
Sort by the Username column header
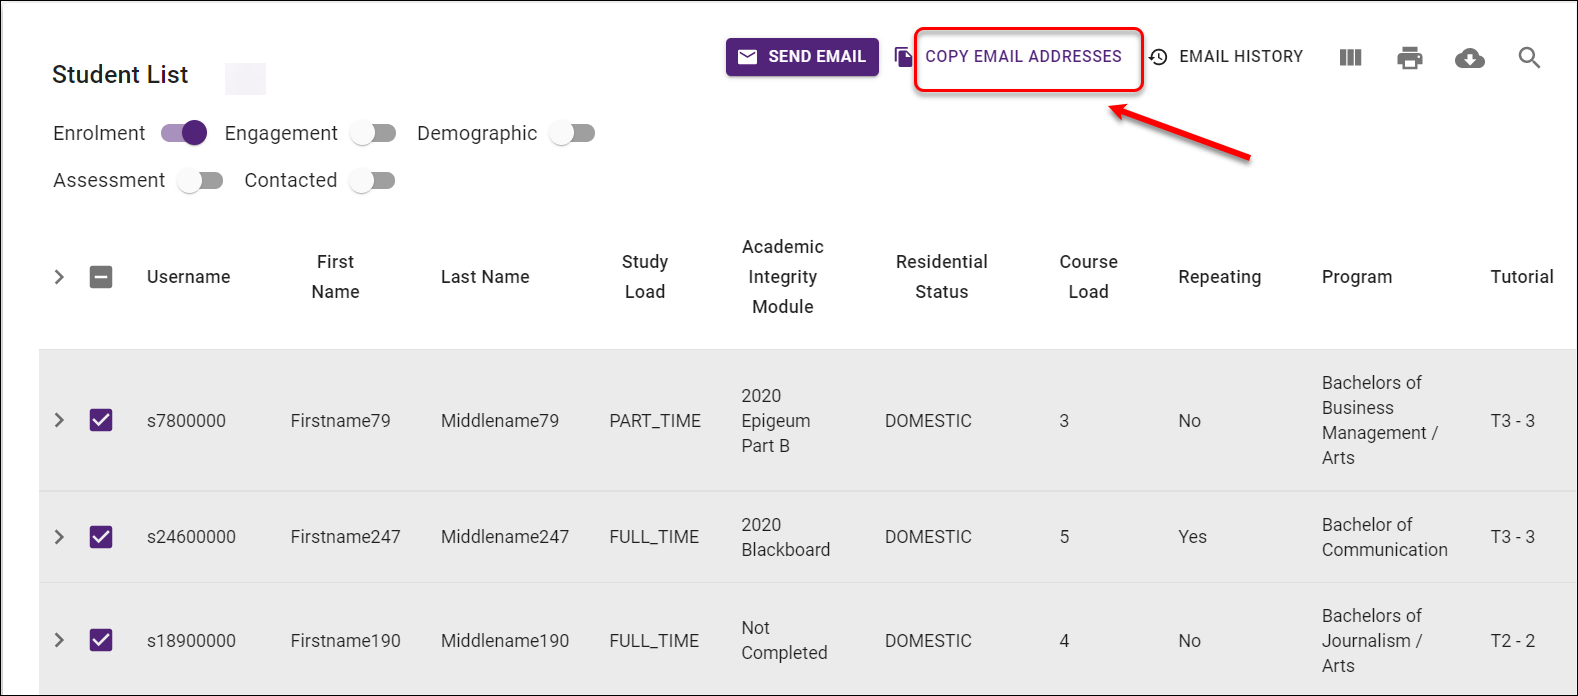click(188, 277)
